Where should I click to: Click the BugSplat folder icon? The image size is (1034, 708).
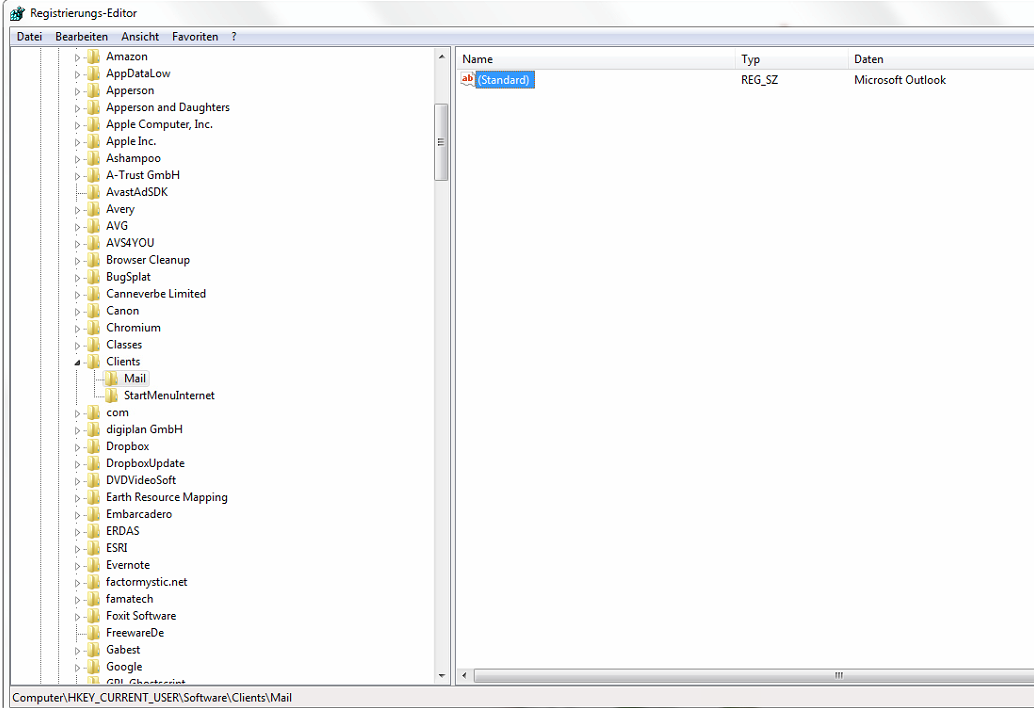(94, 277)
